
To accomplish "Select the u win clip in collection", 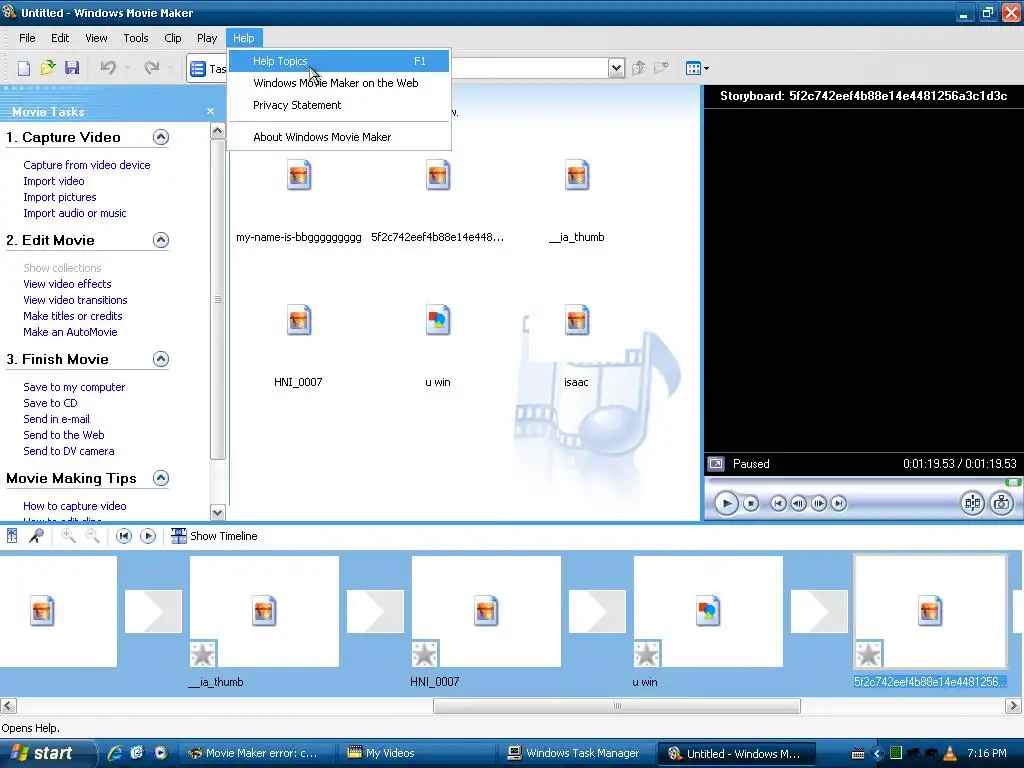I will (438, 345).
